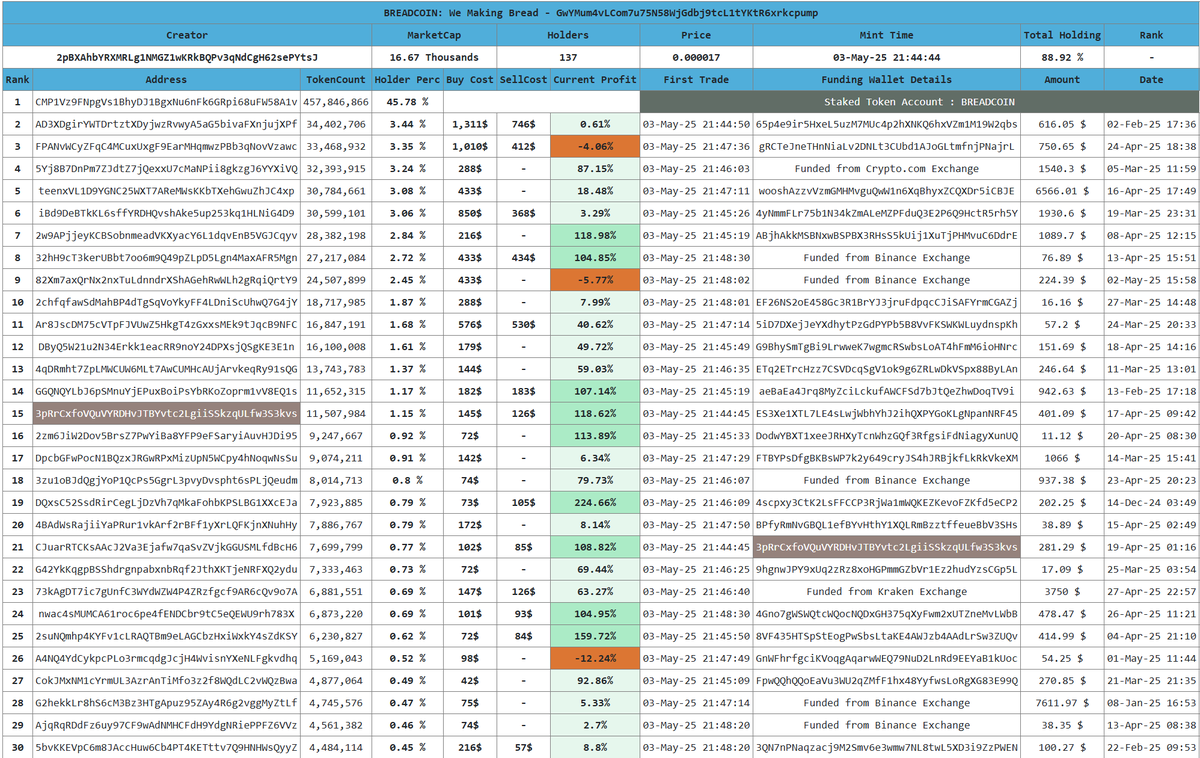Click the 7611.97 $ amount cell
This screenshot has height=758, width=1200.
tap(1061, 703)
